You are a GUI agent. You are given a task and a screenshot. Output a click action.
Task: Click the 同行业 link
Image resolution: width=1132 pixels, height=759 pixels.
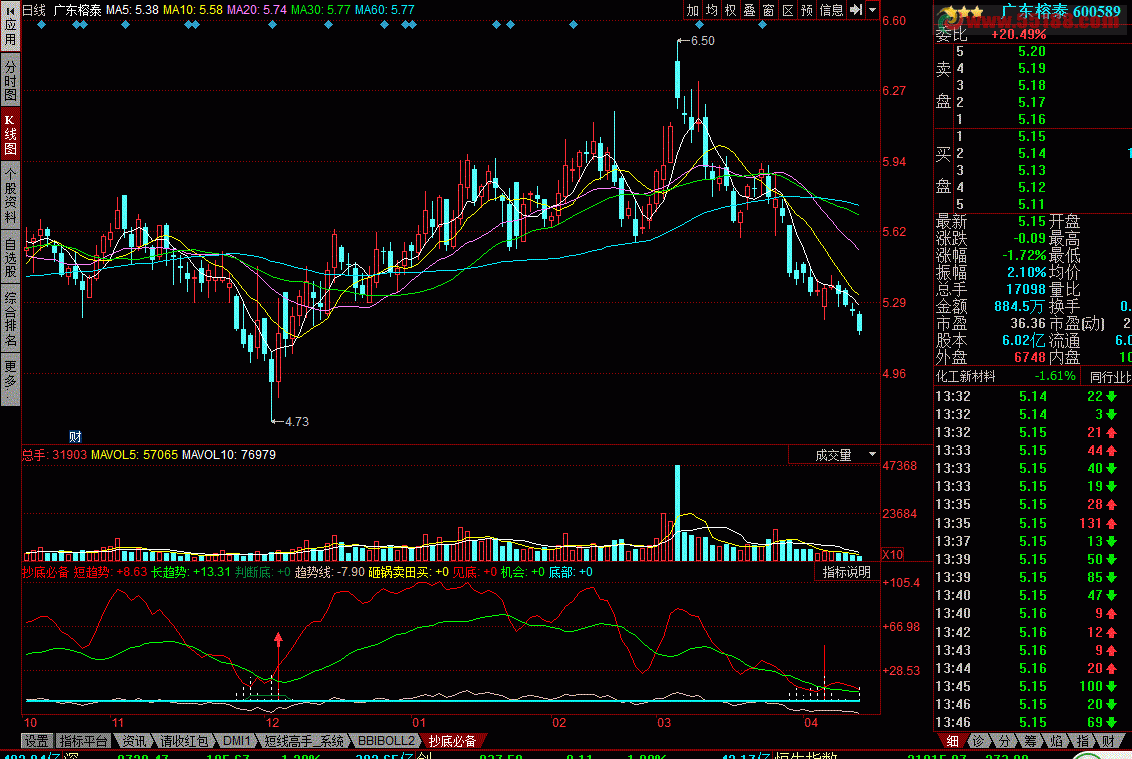pos(1110,376)
